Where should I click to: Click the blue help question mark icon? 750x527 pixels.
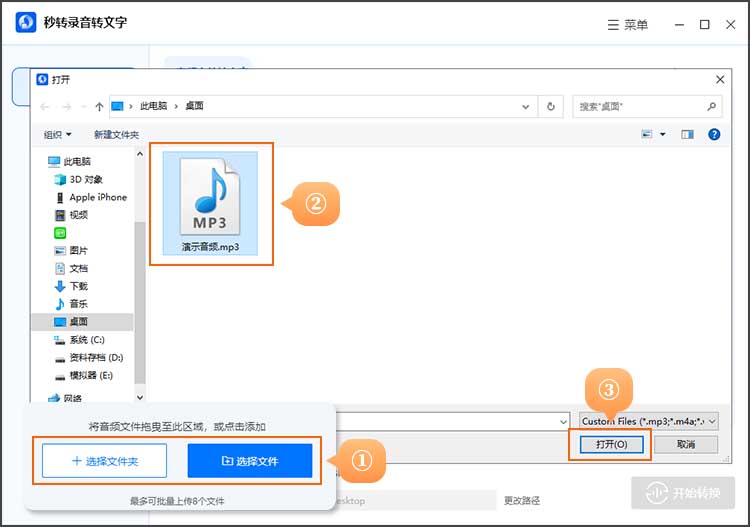pyautogui.click(x=714, y=134)
